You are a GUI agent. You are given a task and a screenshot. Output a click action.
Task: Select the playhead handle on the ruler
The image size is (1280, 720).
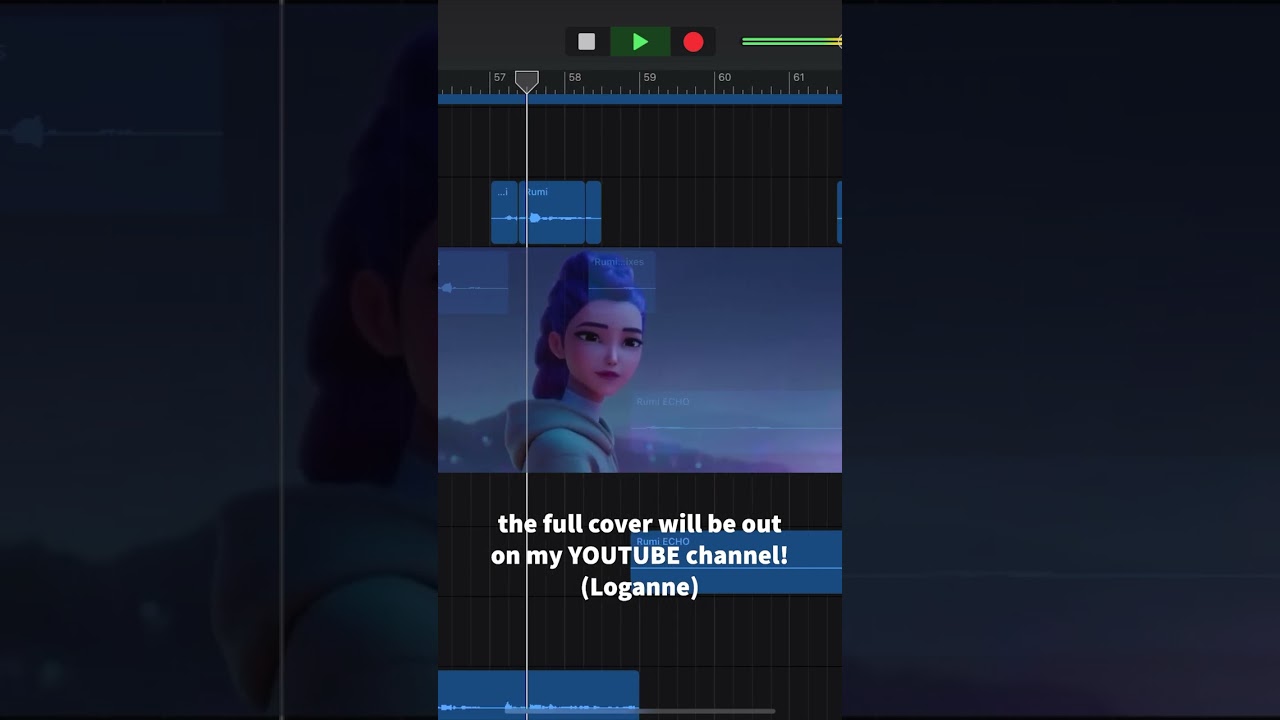(x=527, y=81)
